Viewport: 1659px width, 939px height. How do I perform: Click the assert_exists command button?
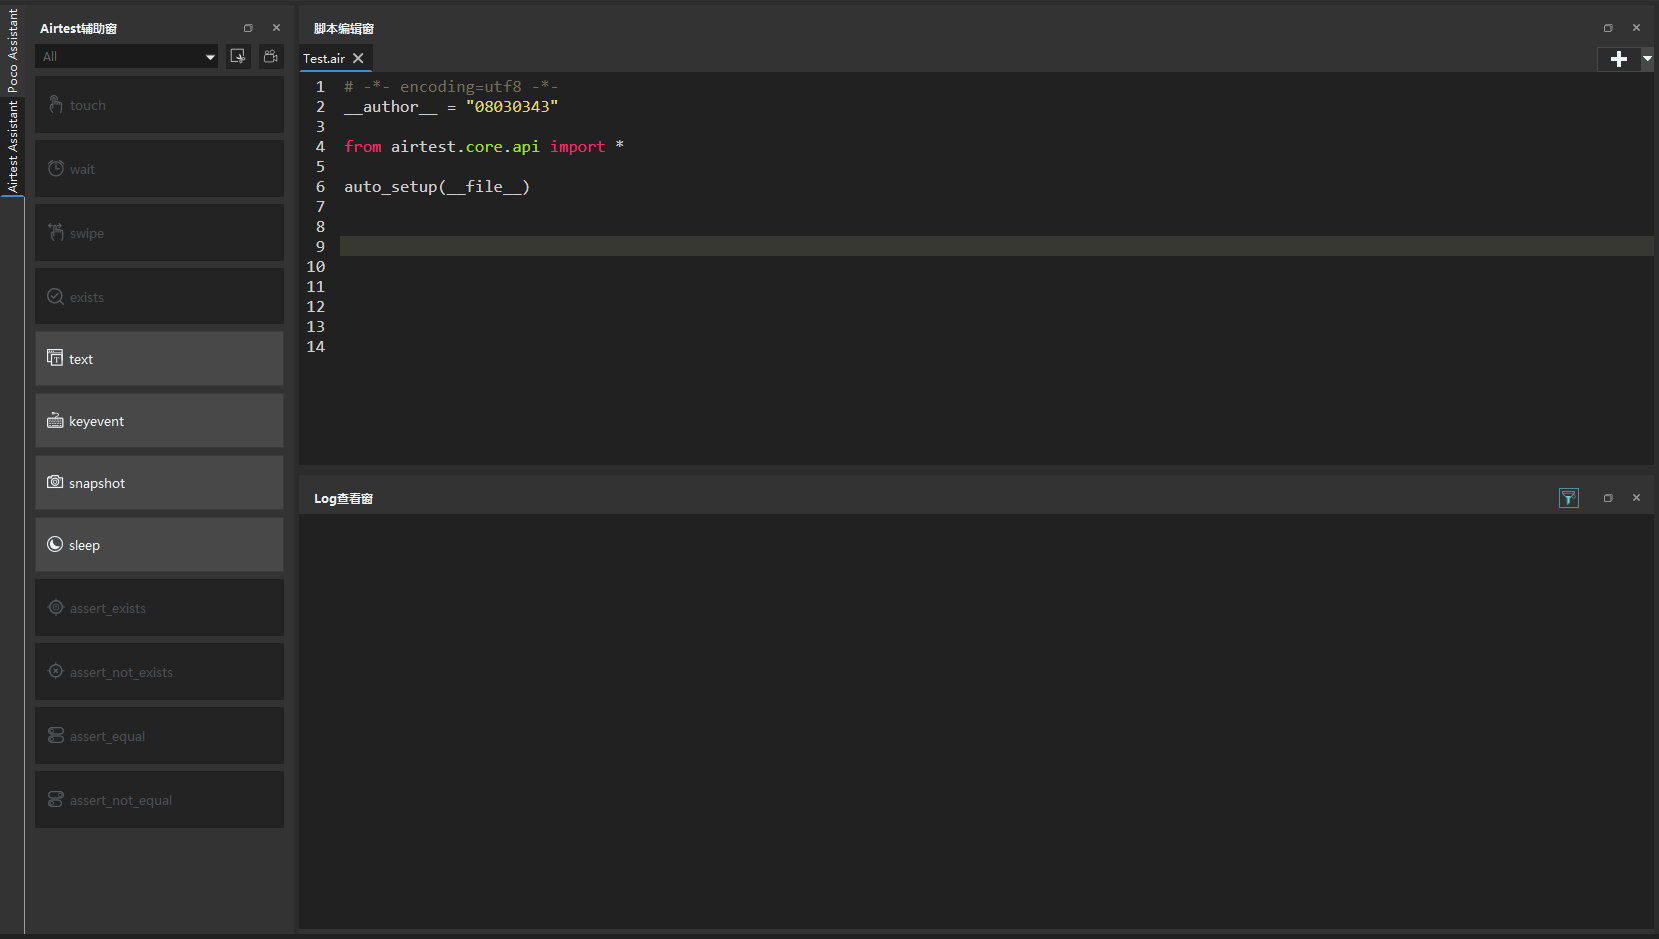159,608
